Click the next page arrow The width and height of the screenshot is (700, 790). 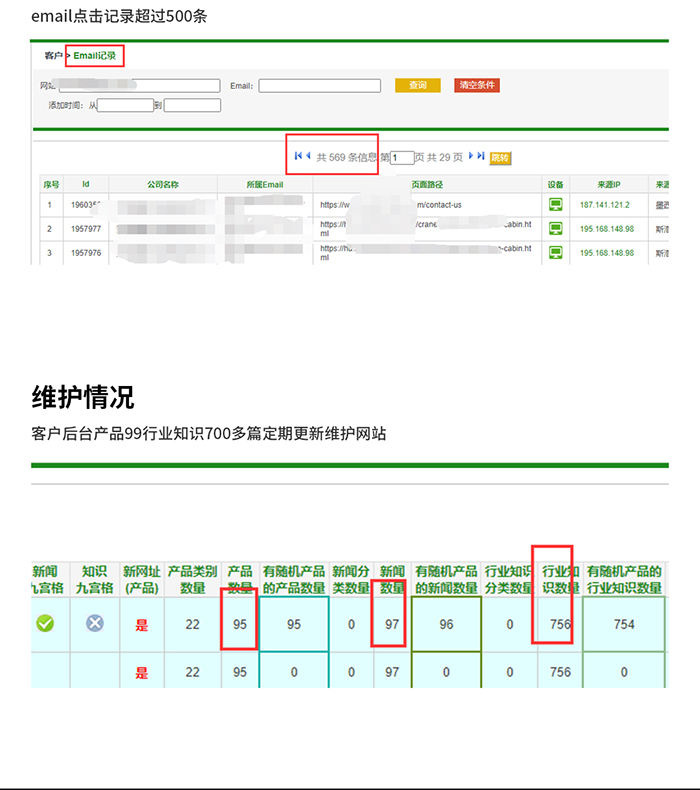471,157
